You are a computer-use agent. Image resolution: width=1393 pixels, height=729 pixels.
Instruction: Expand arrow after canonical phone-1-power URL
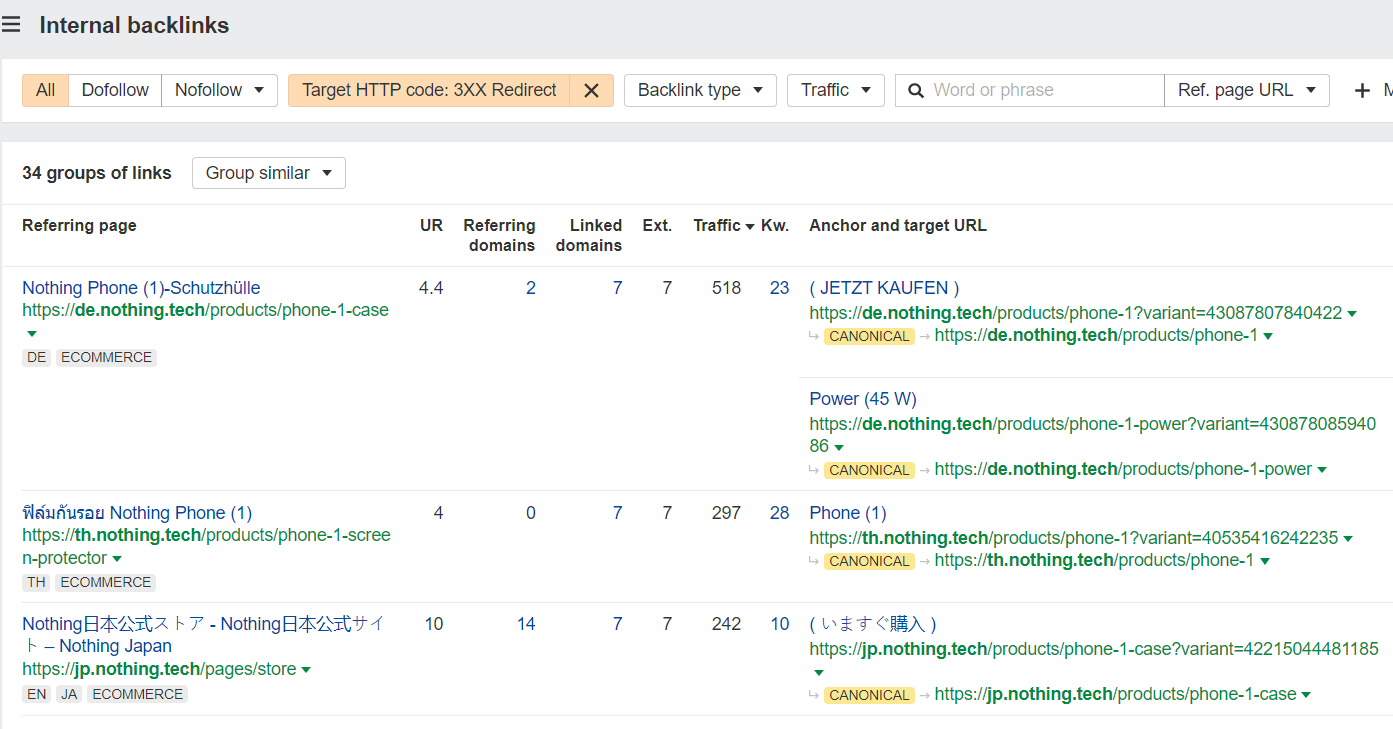pos(1322,471)
